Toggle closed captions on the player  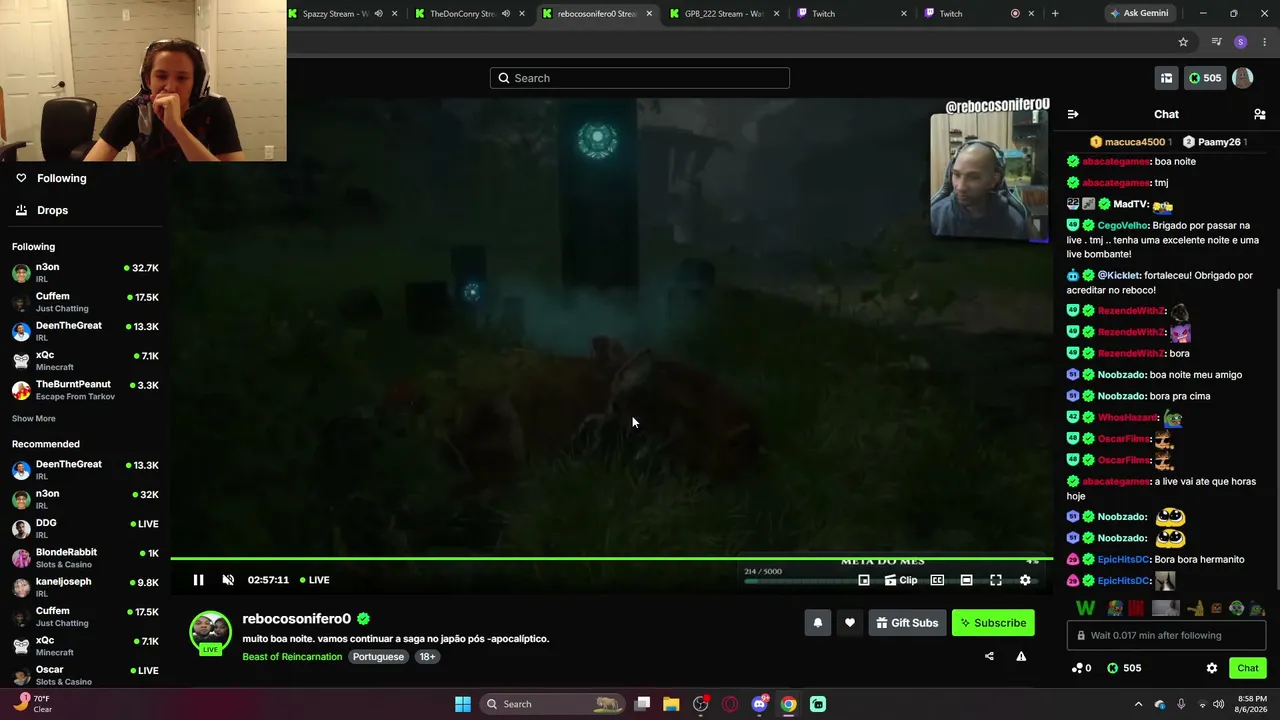[937, 580]
